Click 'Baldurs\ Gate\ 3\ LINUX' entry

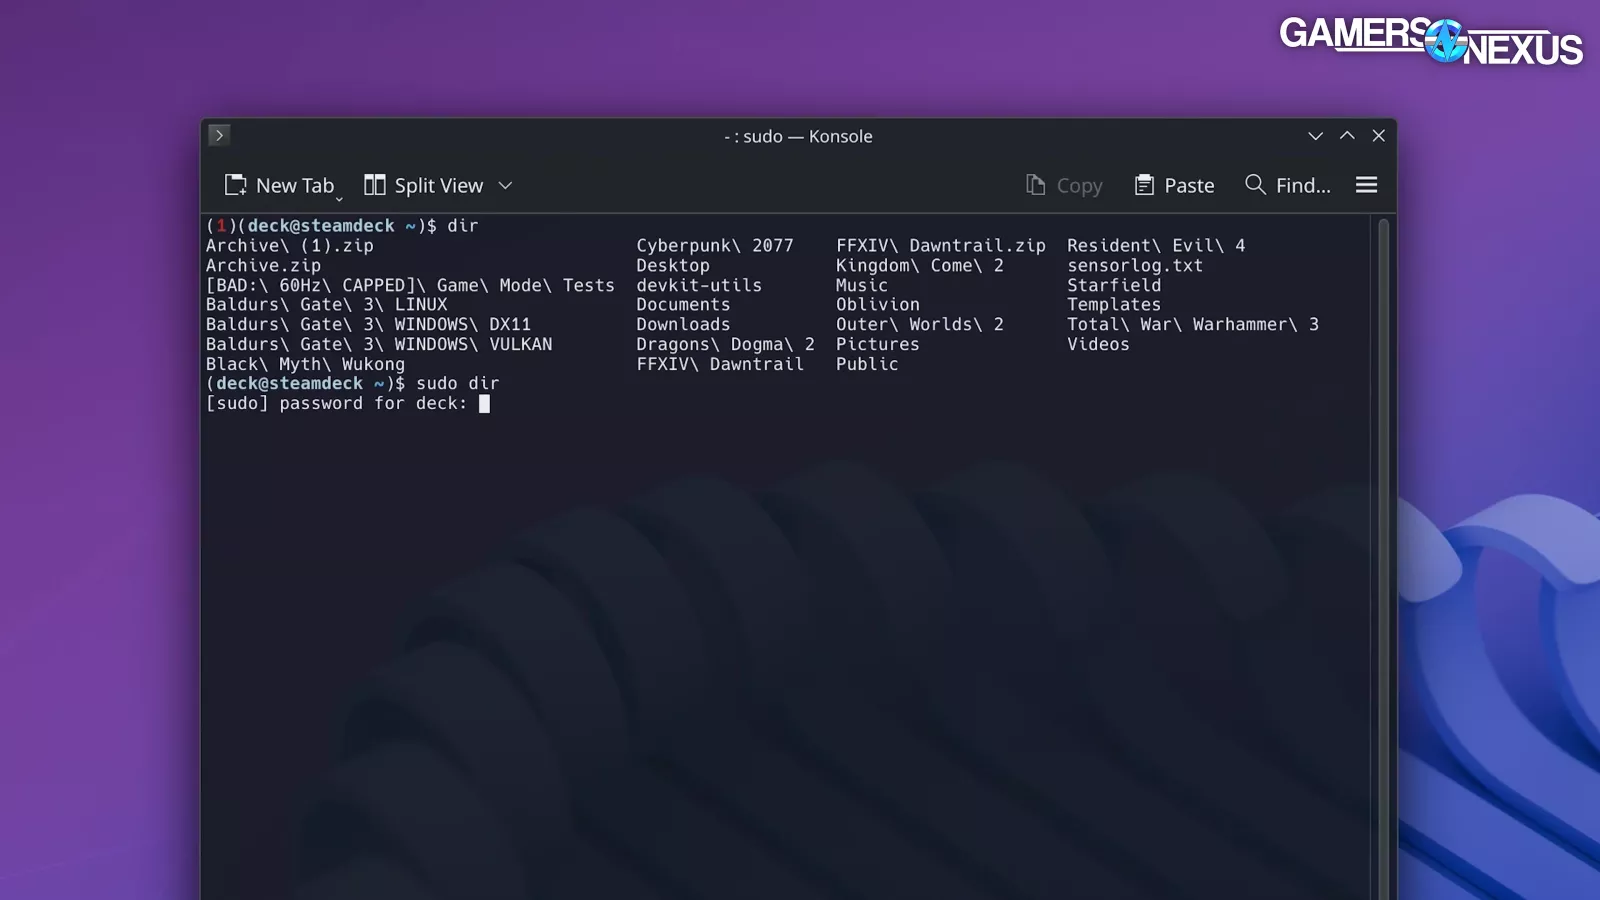click(x=326, y=305)
